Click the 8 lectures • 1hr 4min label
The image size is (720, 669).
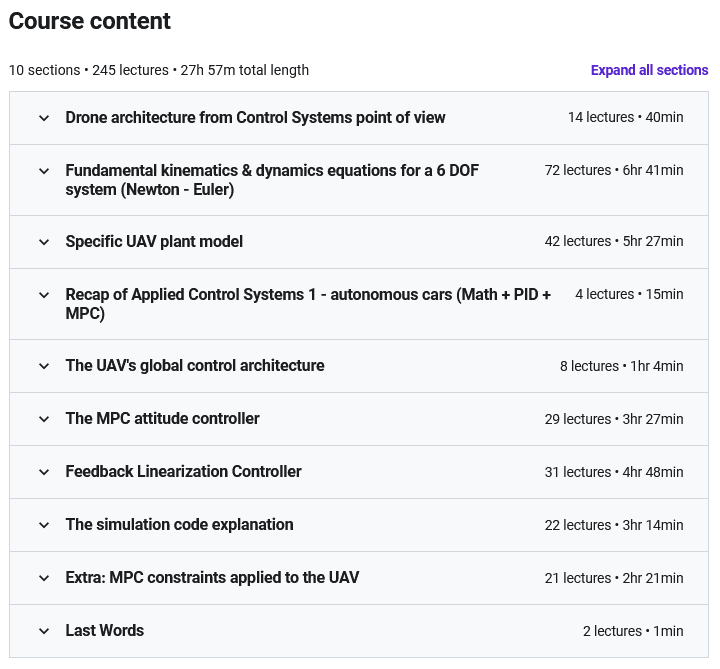pyautogui.click(x=621, y=366)
